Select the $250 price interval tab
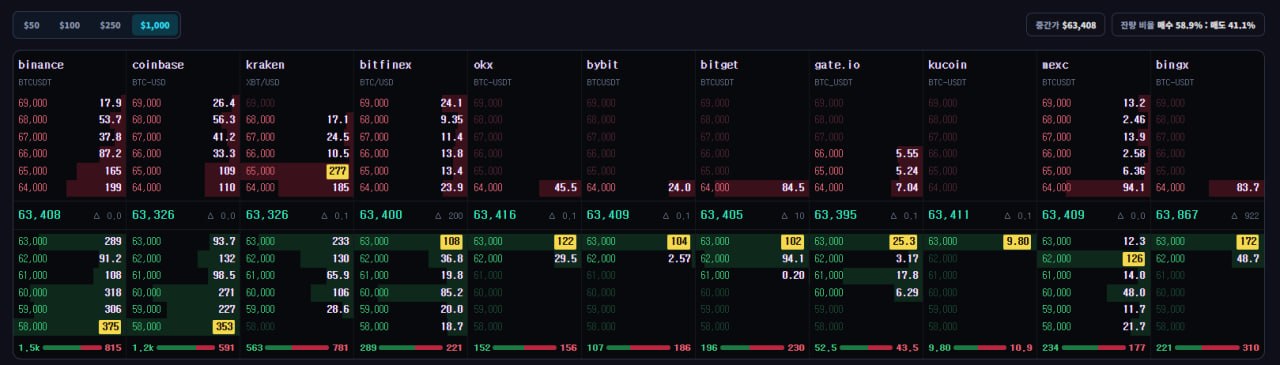This screenshot has height=365, width=1280. tap(110, 25)
